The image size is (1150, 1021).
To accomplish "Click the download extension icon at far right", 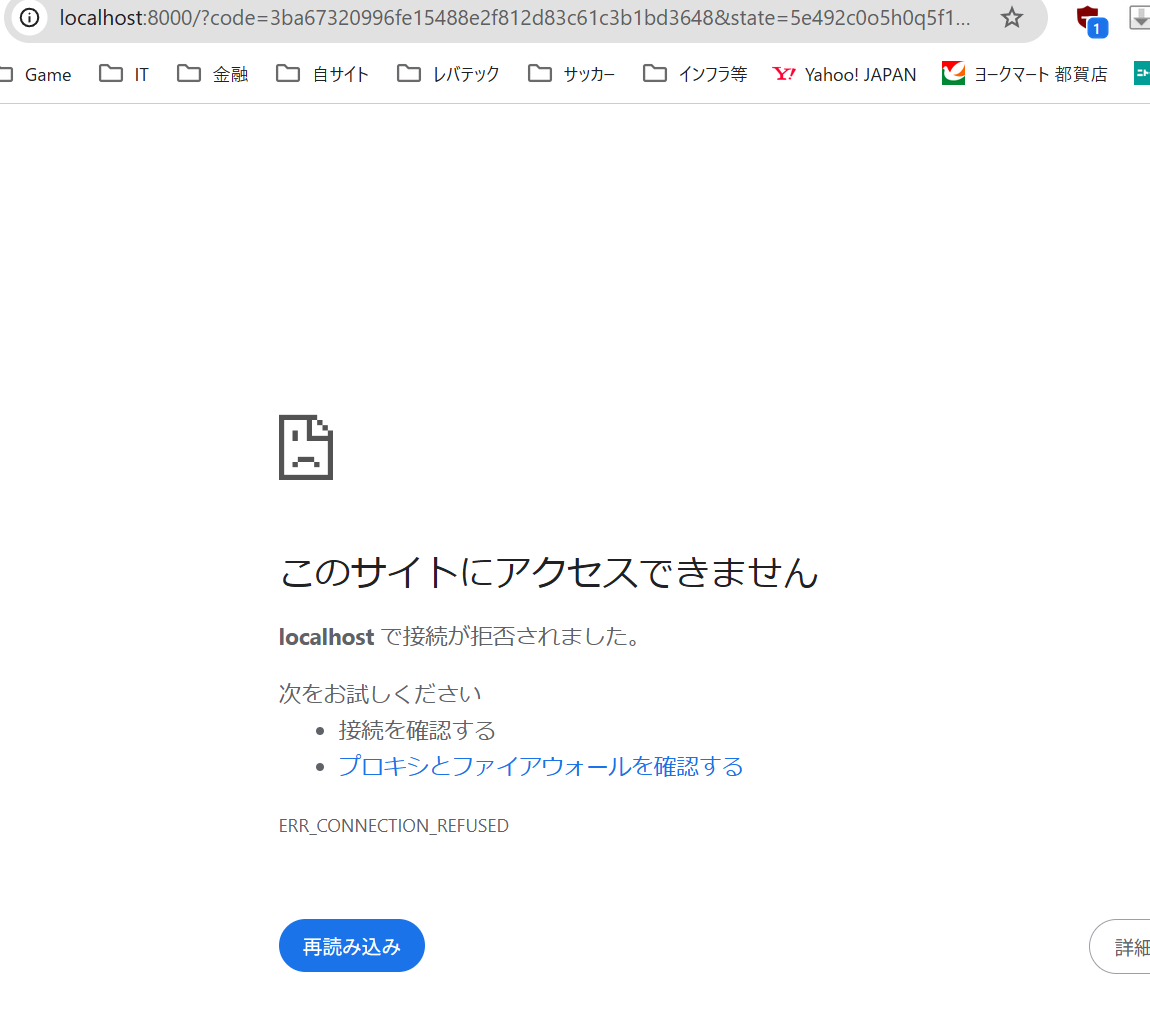I will pyautogui.click(x=1140, y=18).
